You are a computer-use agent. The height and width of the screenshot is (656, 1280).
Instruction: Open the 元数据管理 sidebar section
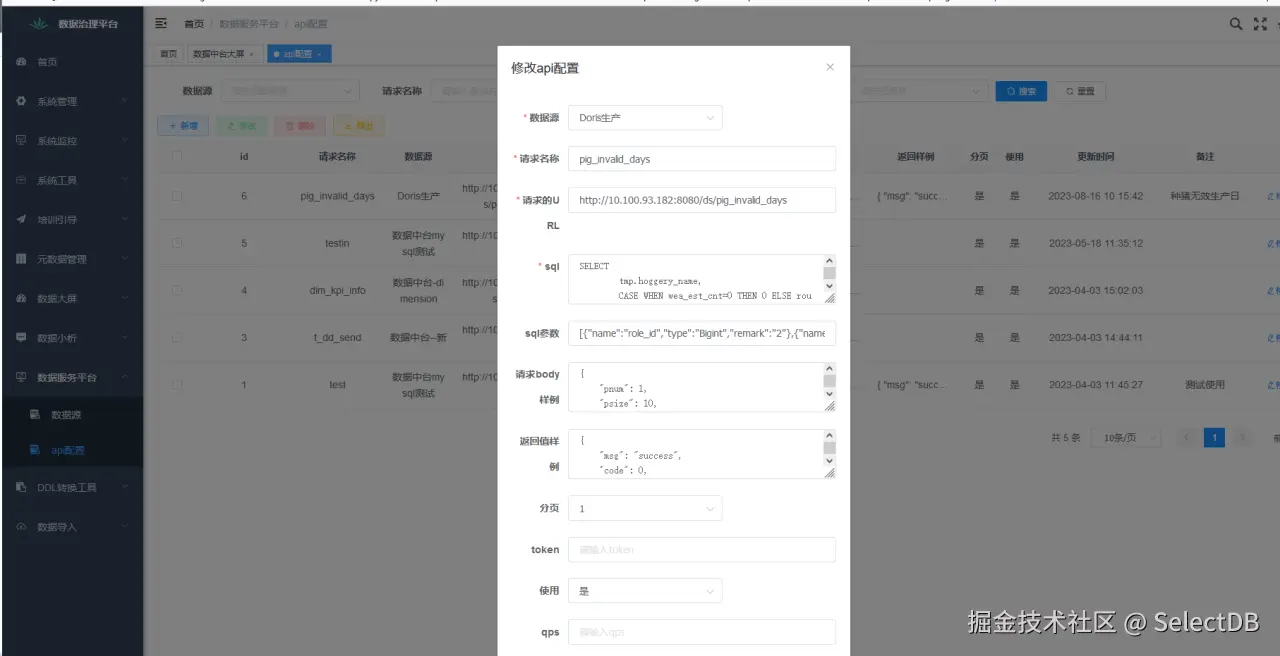point(60,259)
